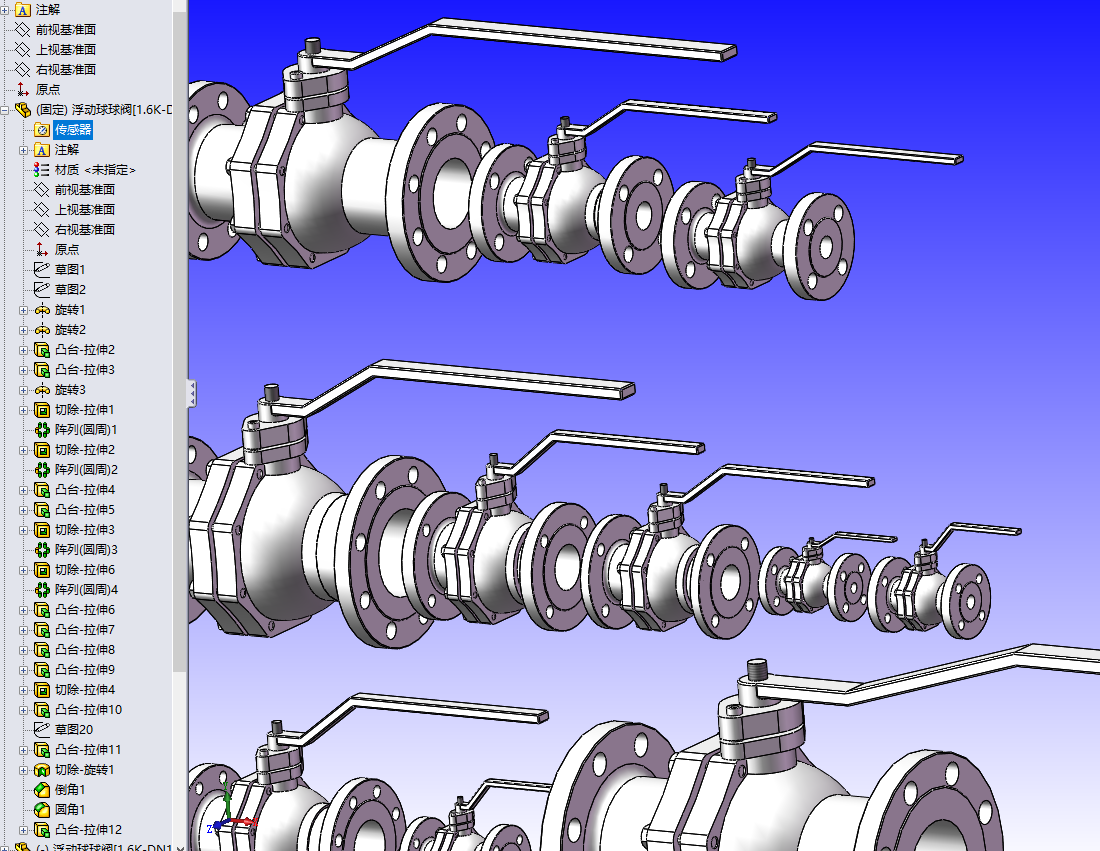Click the 凸台-拉伸7 feature label
This screenshot has width=1100, height=851.
point(85,630)
